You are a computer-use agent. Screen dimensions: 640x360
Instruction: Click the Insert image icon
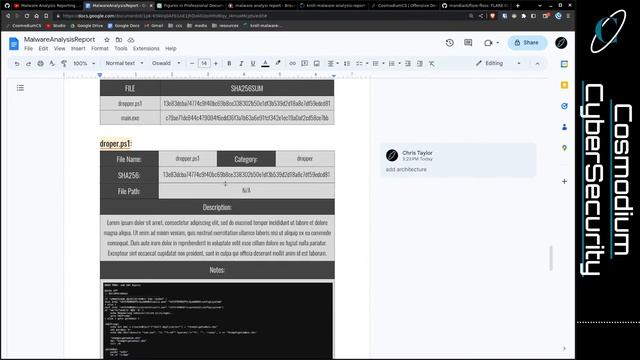click(x=316, y=64)
